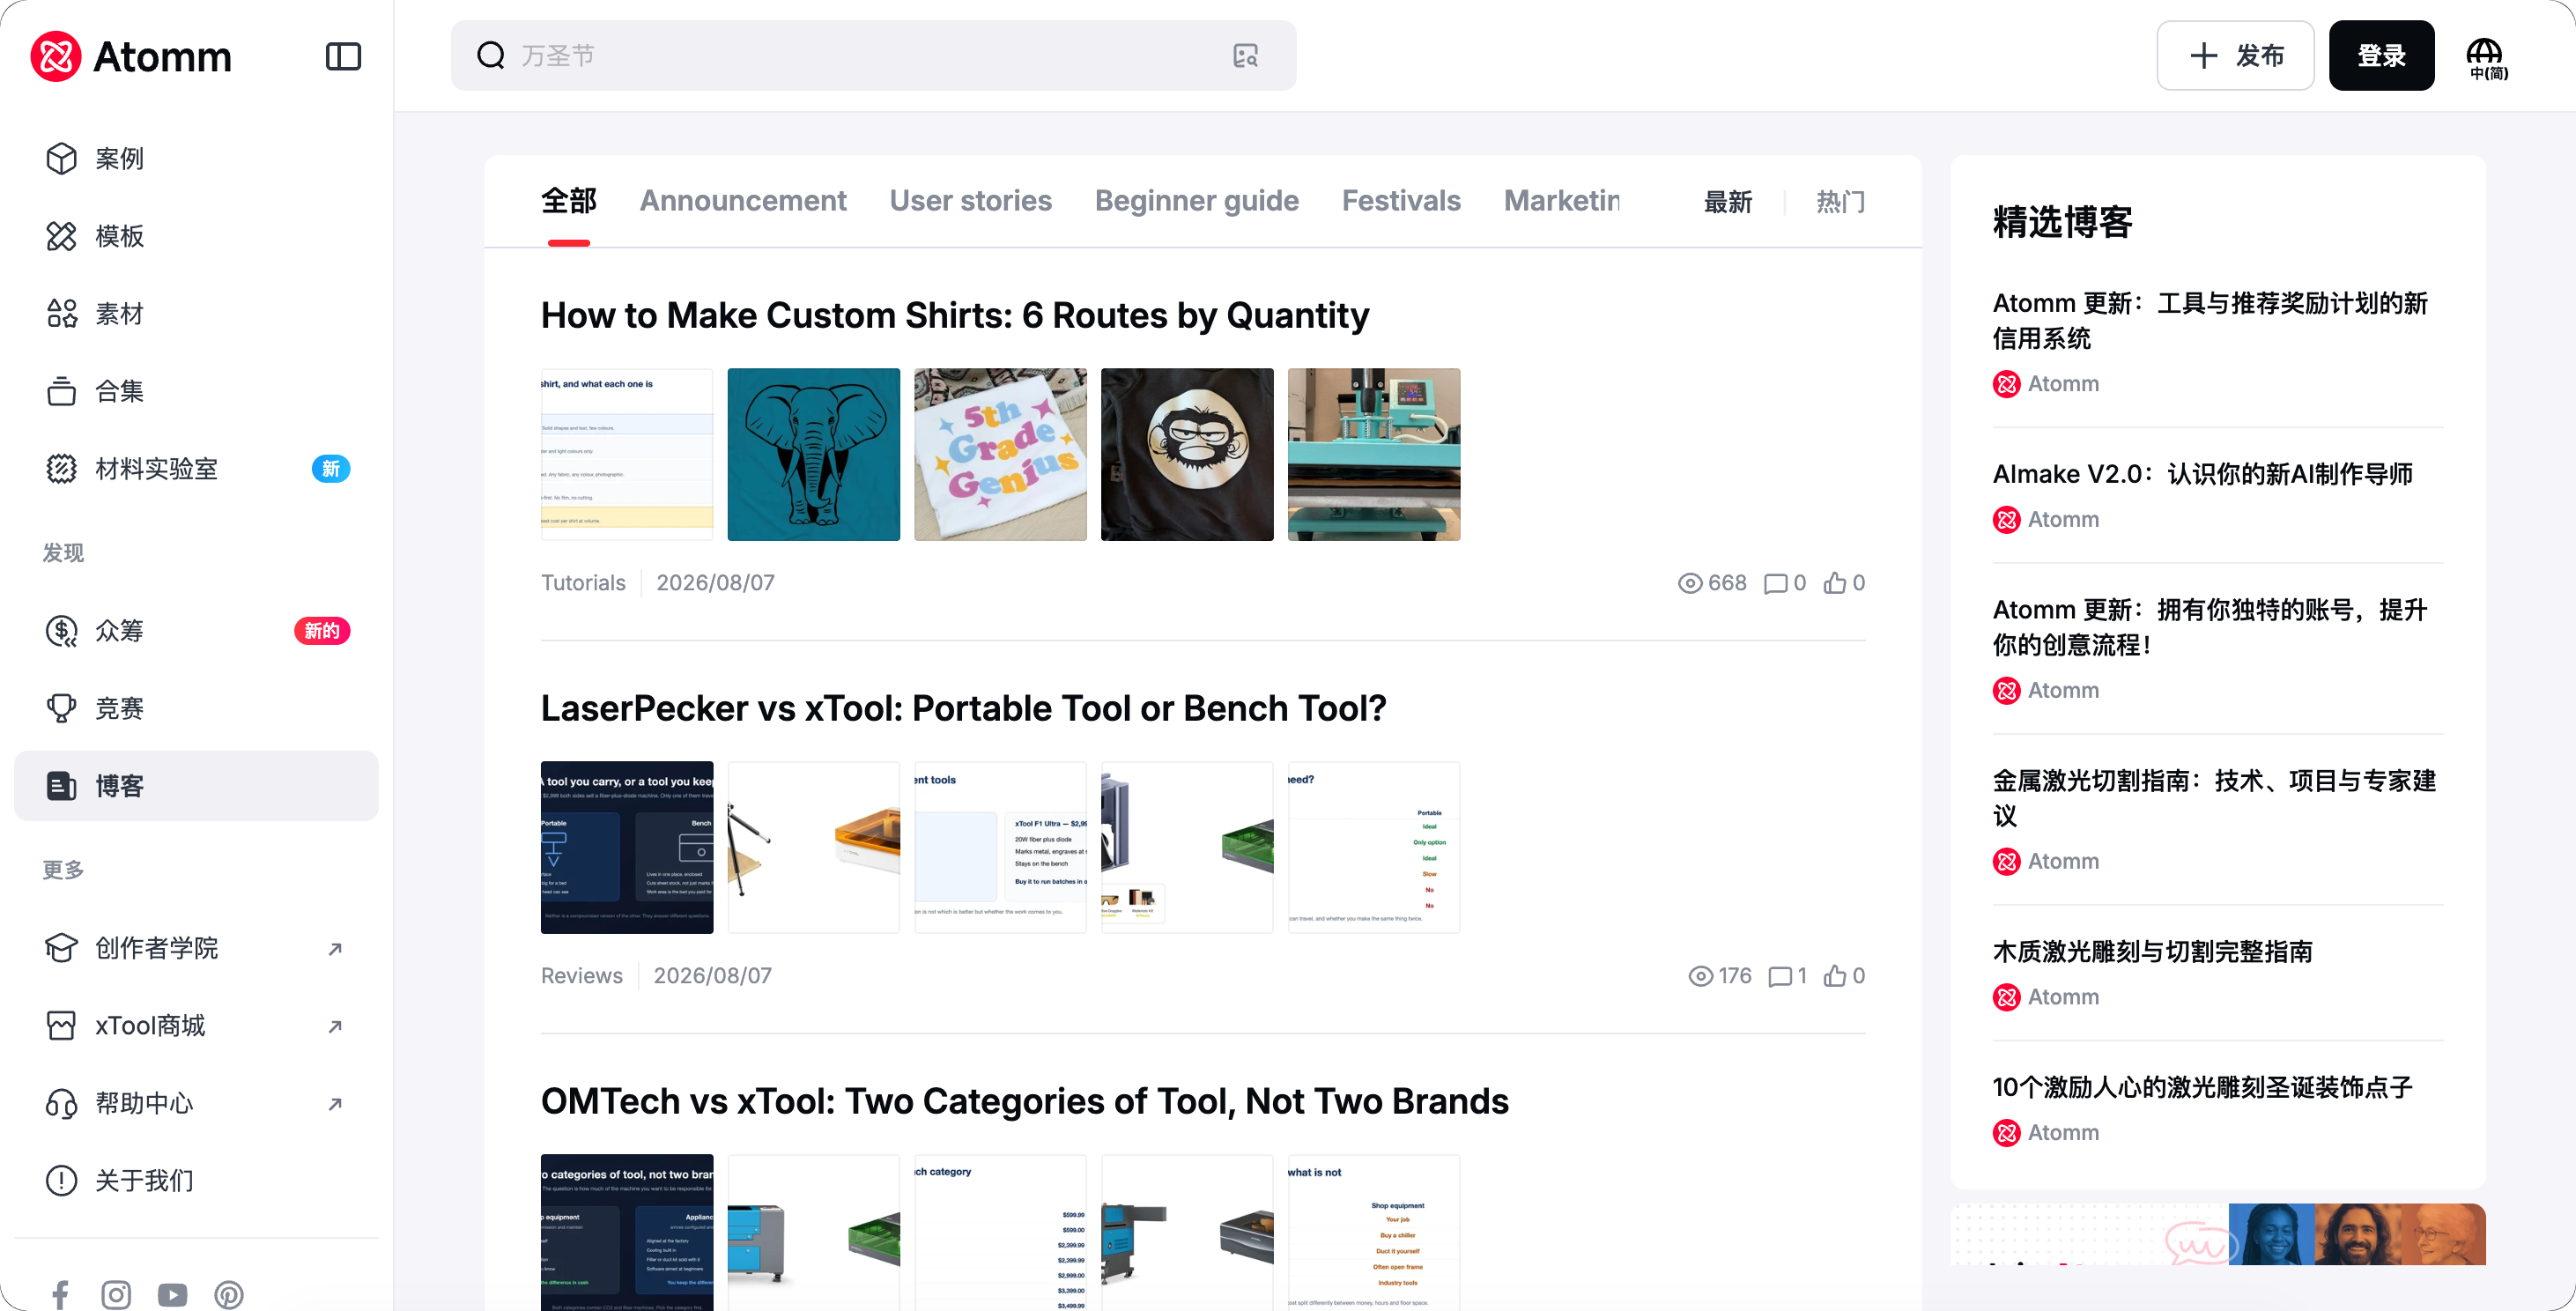Screen dimensions: 2576x1311
Task: Go to 模板 templates in the sidebar
Action: (196, 236)
